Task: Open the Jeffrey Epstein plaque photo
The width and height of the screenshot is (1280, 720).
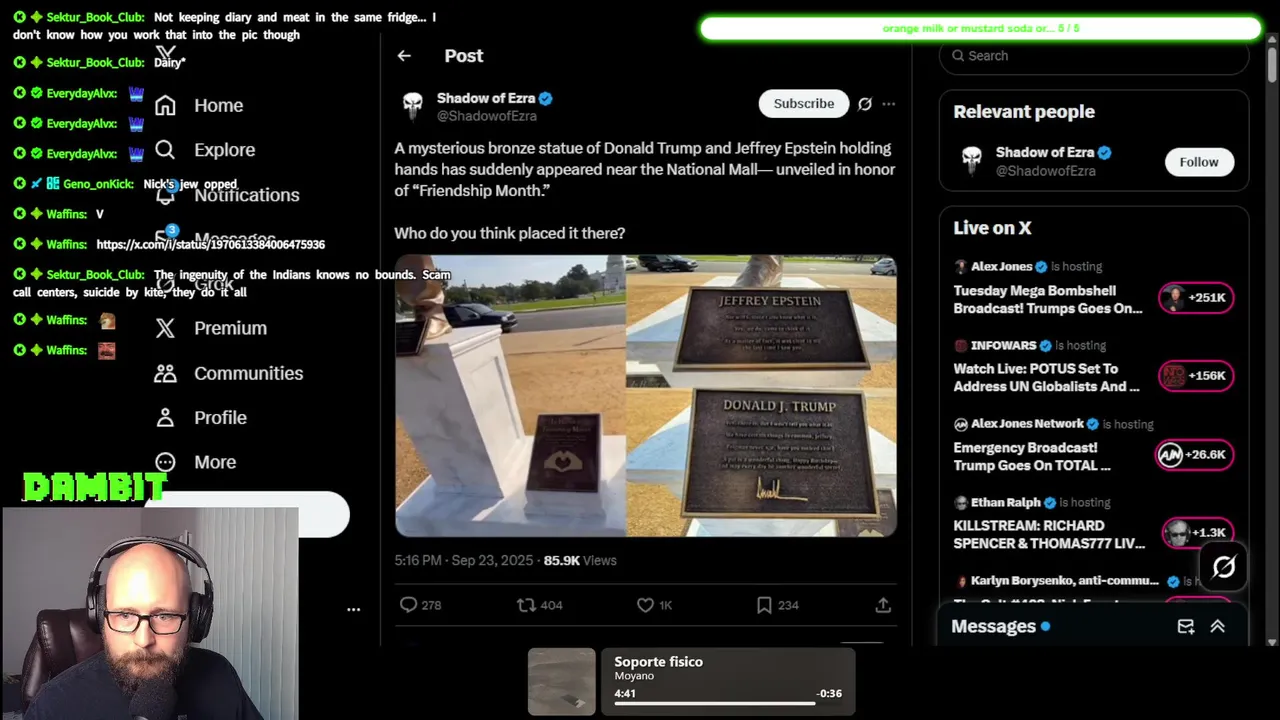Action: (762, 320)
